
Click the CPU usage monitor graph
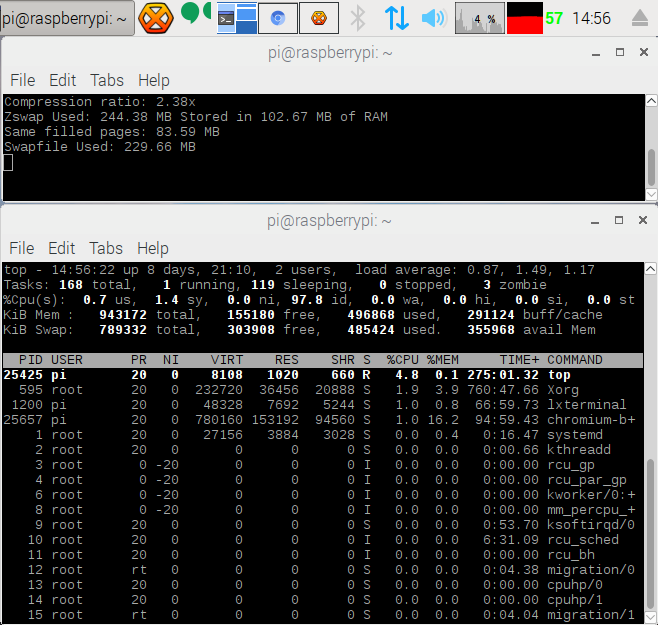click(479, 18)
